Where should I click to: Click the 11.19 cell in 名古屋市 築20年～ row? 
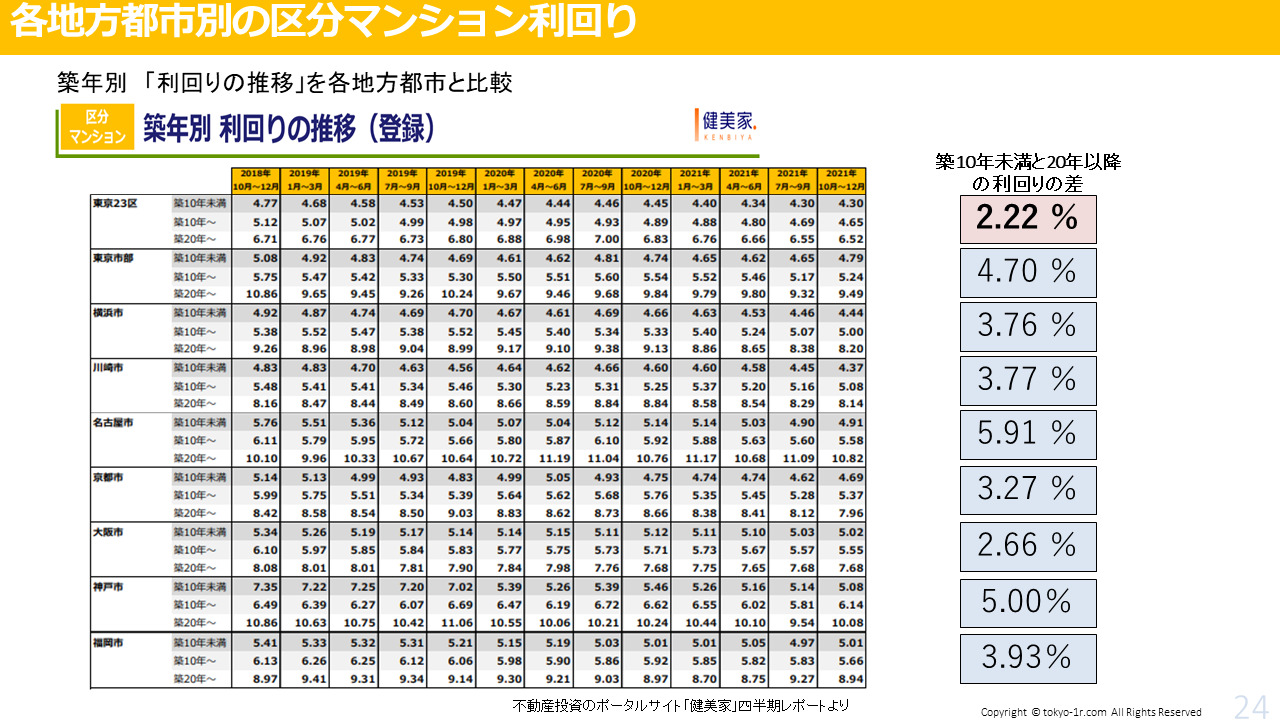(554, 459)
